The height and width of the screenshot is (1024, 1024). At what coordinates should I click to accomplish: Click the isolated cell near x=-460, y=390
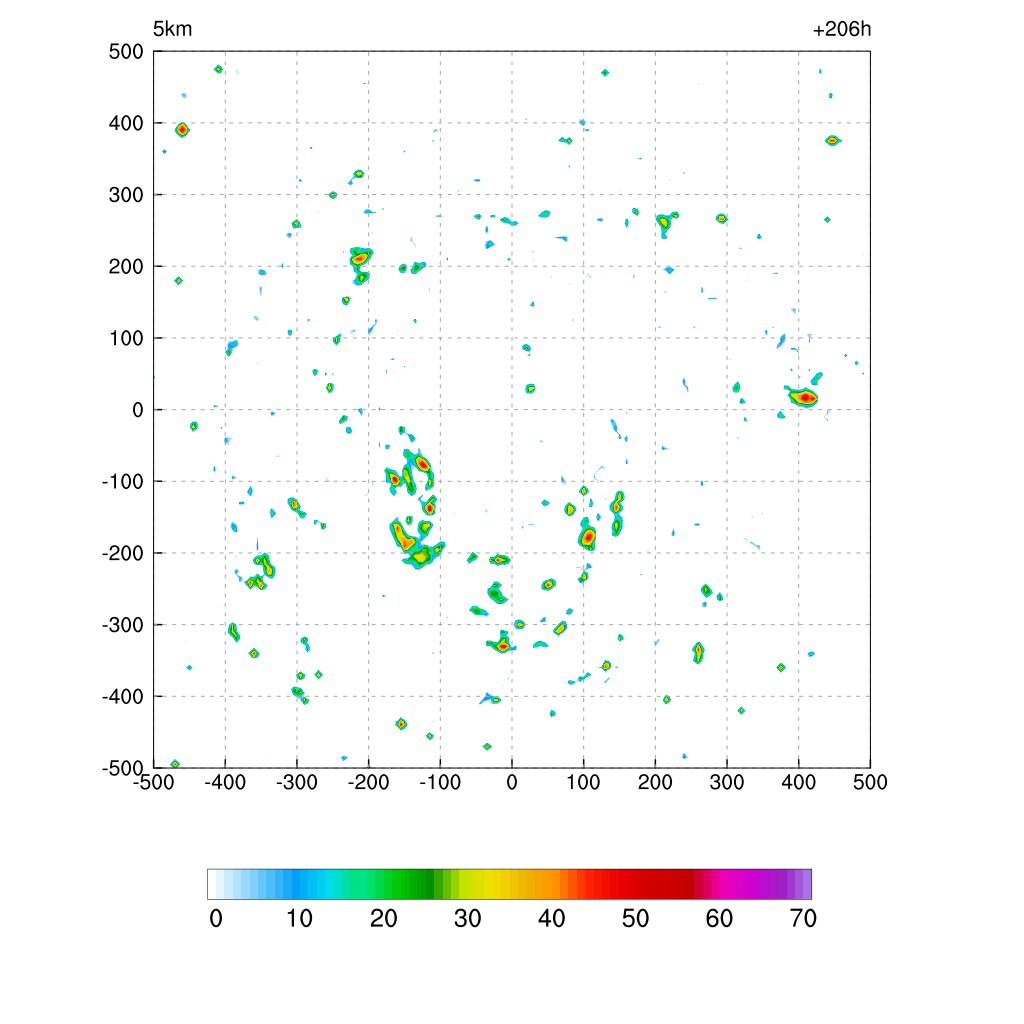182,130
